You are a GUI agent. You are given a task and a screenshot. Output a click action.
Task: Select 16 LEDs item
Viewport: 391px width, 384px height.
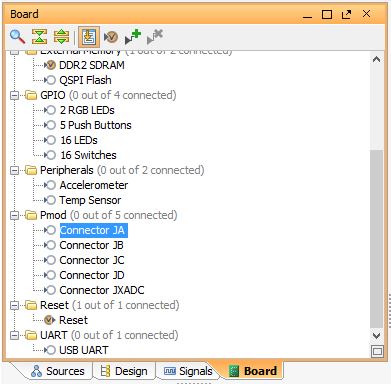tap(79, 140)
